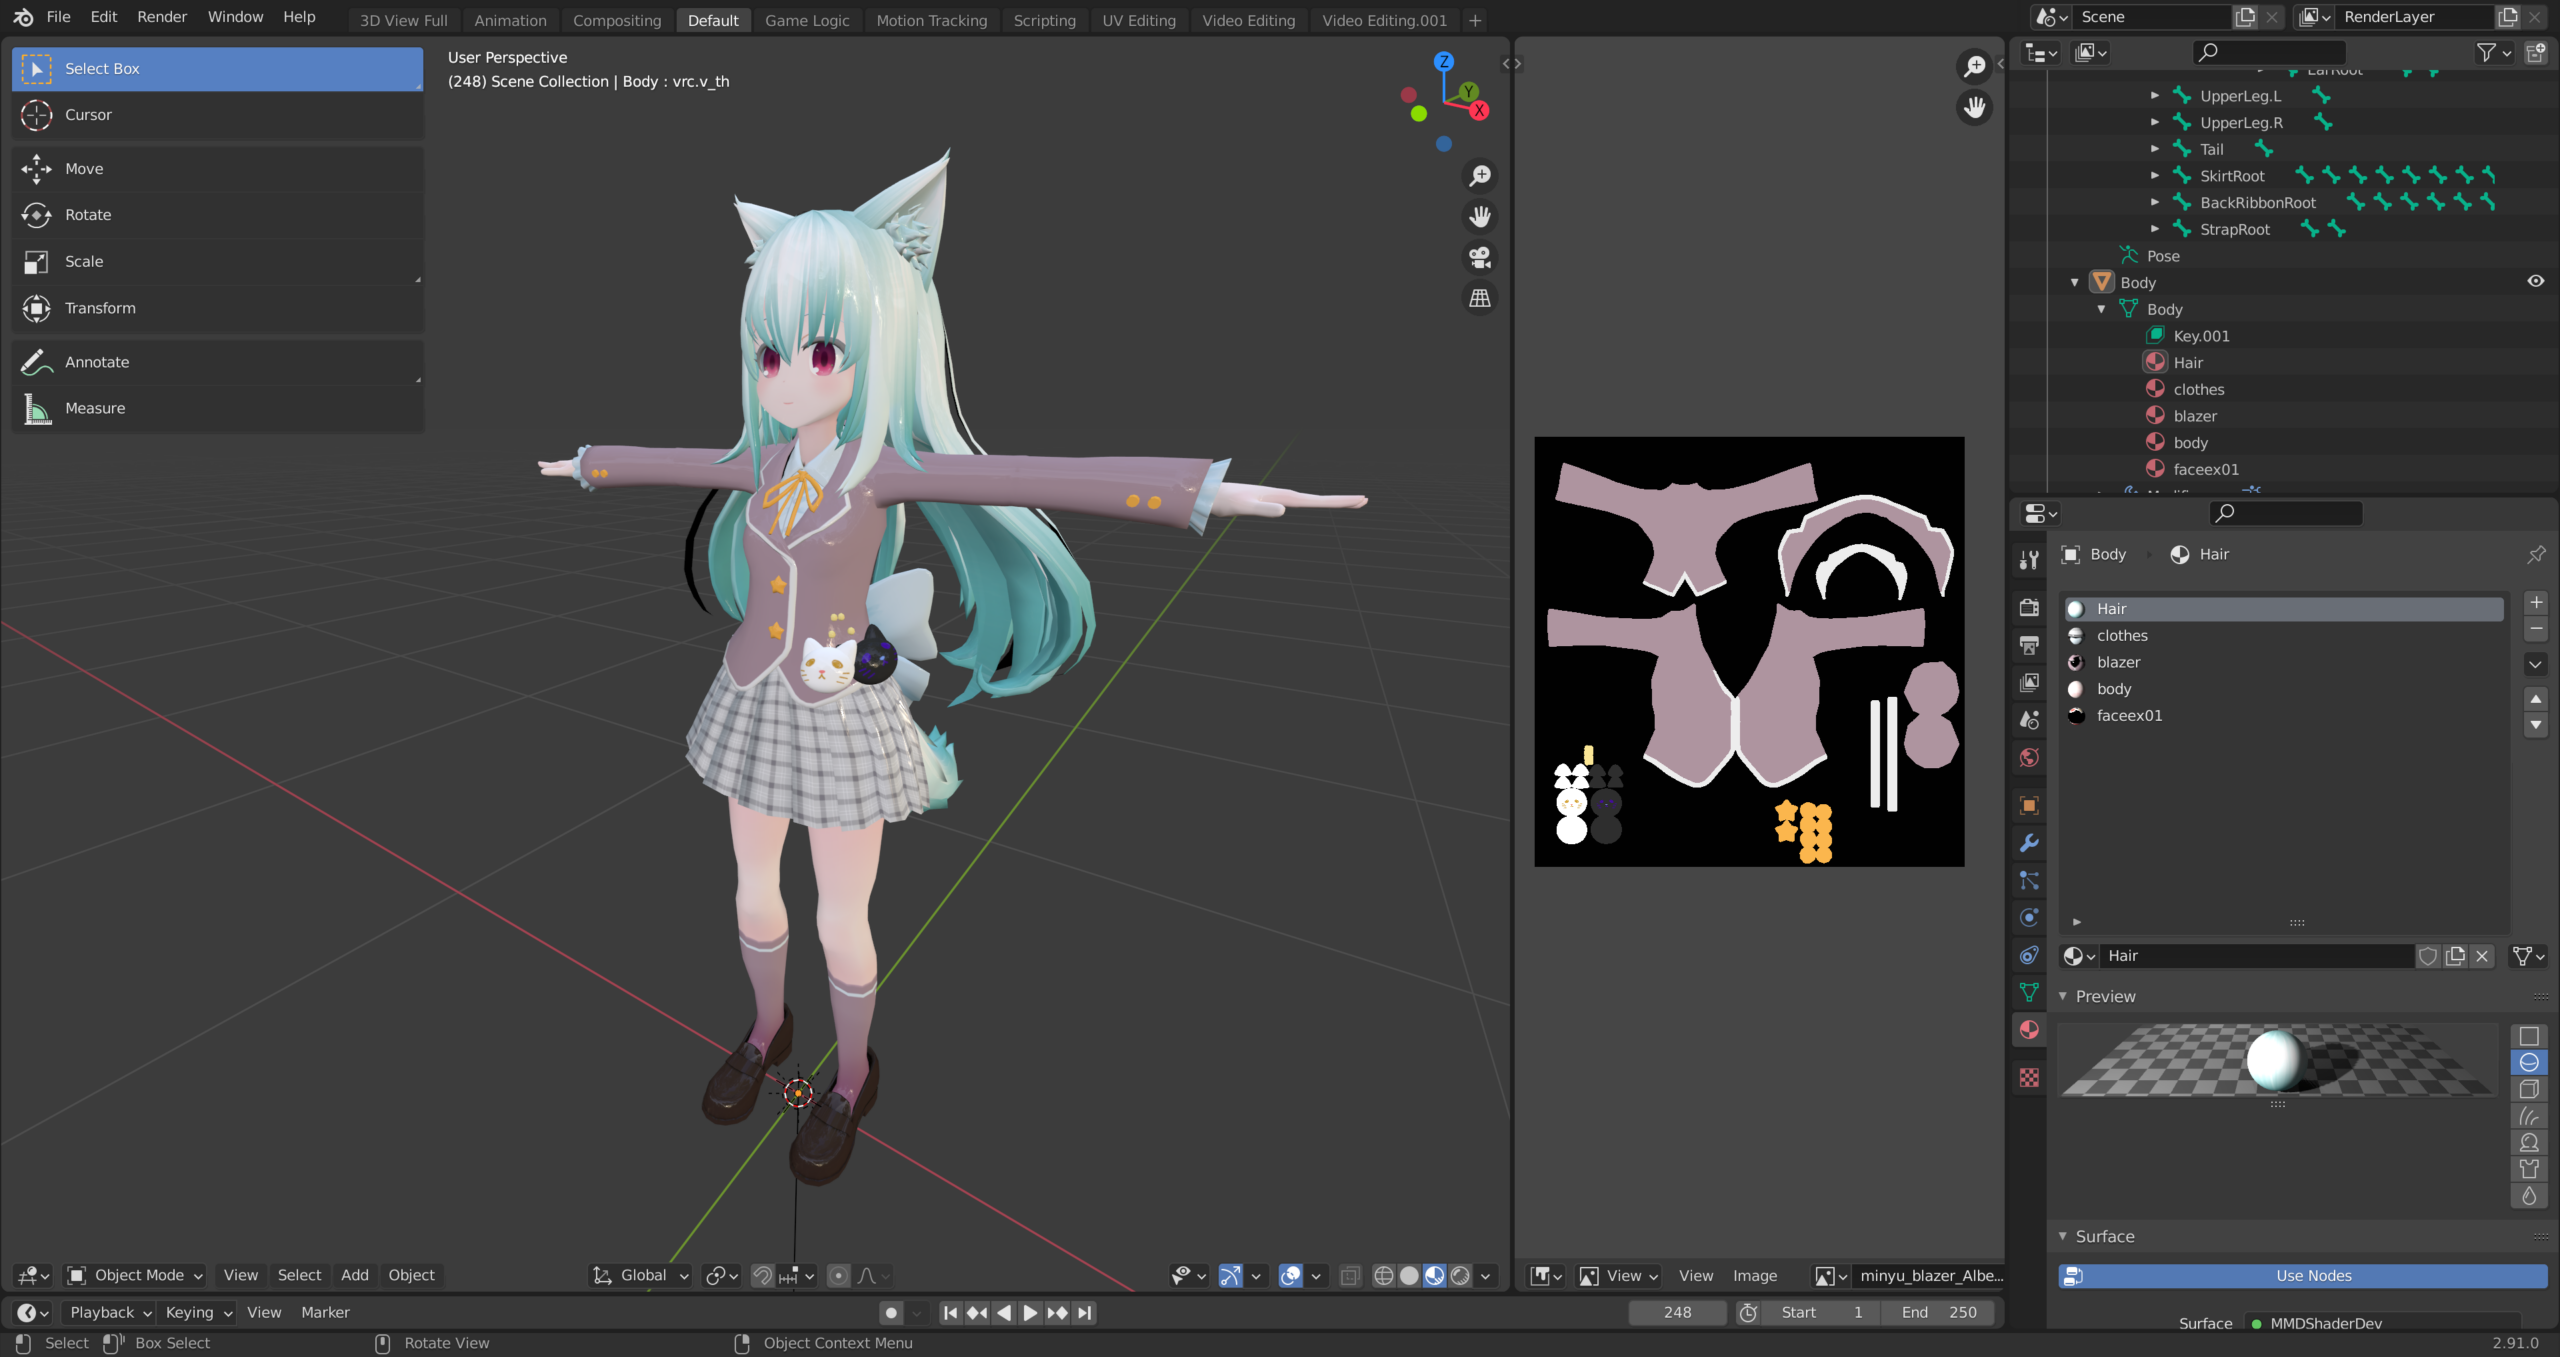The height and width of the screenshot is (1357, 2560).
Task: Open the Scene properties tab
Action: tap(2029, 720)
